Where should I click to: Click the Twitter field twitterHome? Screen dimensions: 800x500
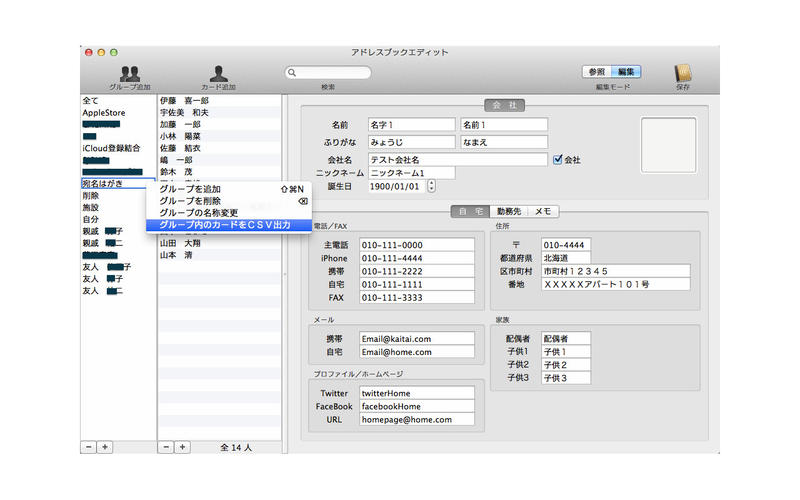[x=417, y=393]
